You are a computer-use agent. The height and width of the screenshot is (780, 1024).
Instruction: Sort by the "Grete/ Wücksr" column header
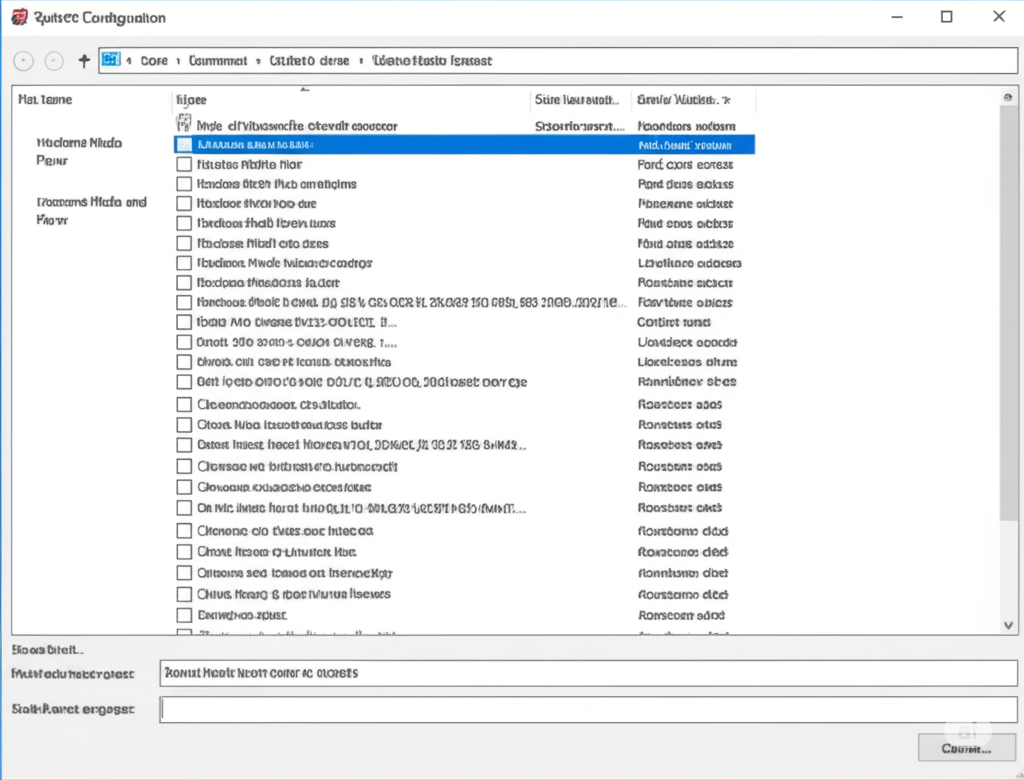pos(694,100)
